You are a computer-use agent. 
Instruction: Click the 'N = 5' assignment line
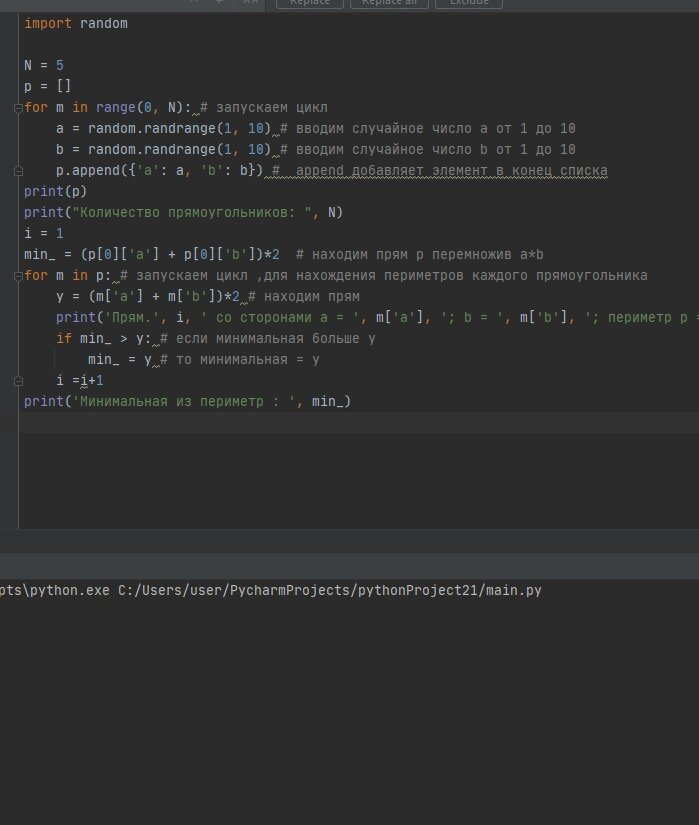coord(44,65)
